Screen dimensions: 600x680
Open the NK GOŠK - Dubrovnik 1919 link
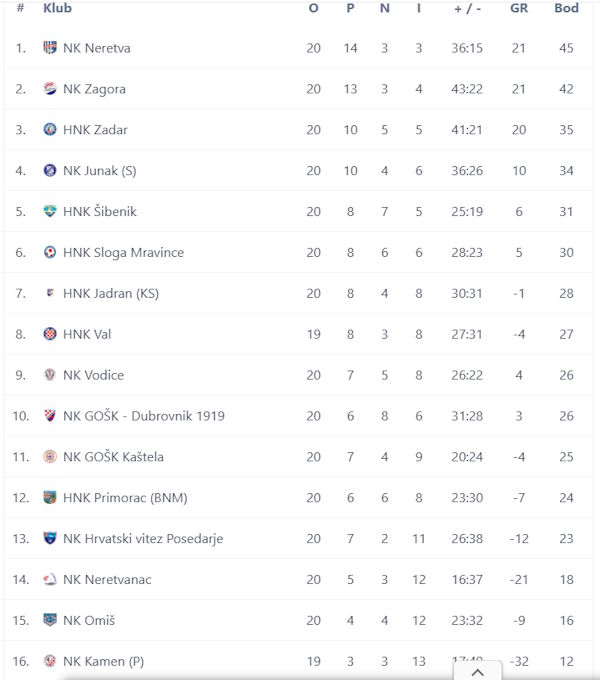tap(144, 416)
